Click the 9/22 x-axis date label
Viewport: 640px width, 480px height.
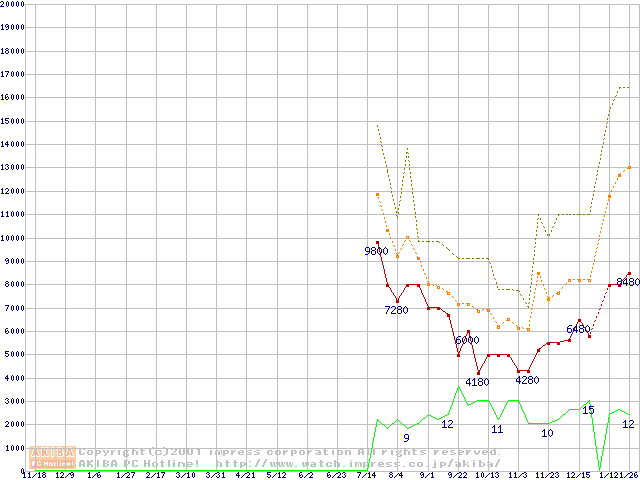point(458,476)
